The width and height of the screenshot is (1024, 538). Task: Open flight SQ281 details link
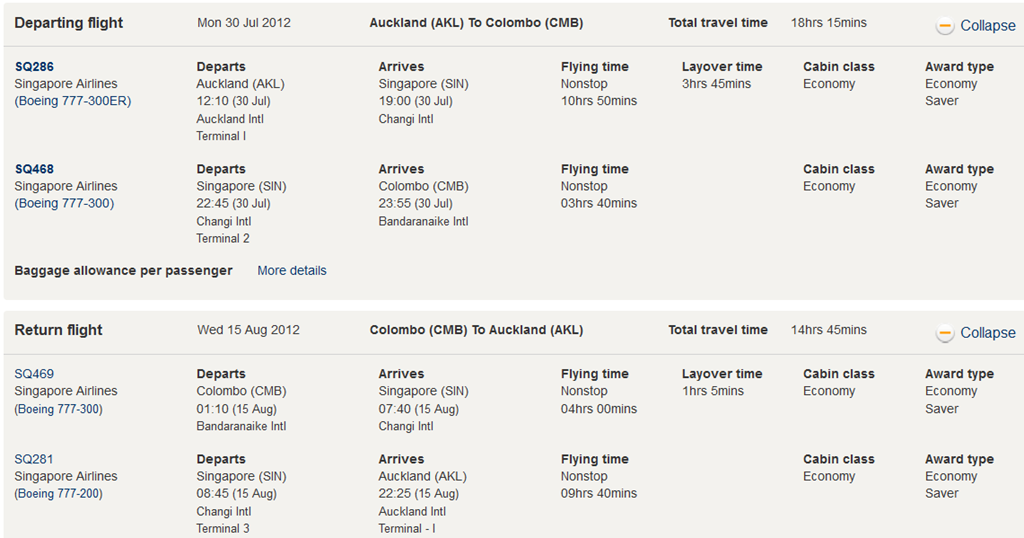(34, 459)
